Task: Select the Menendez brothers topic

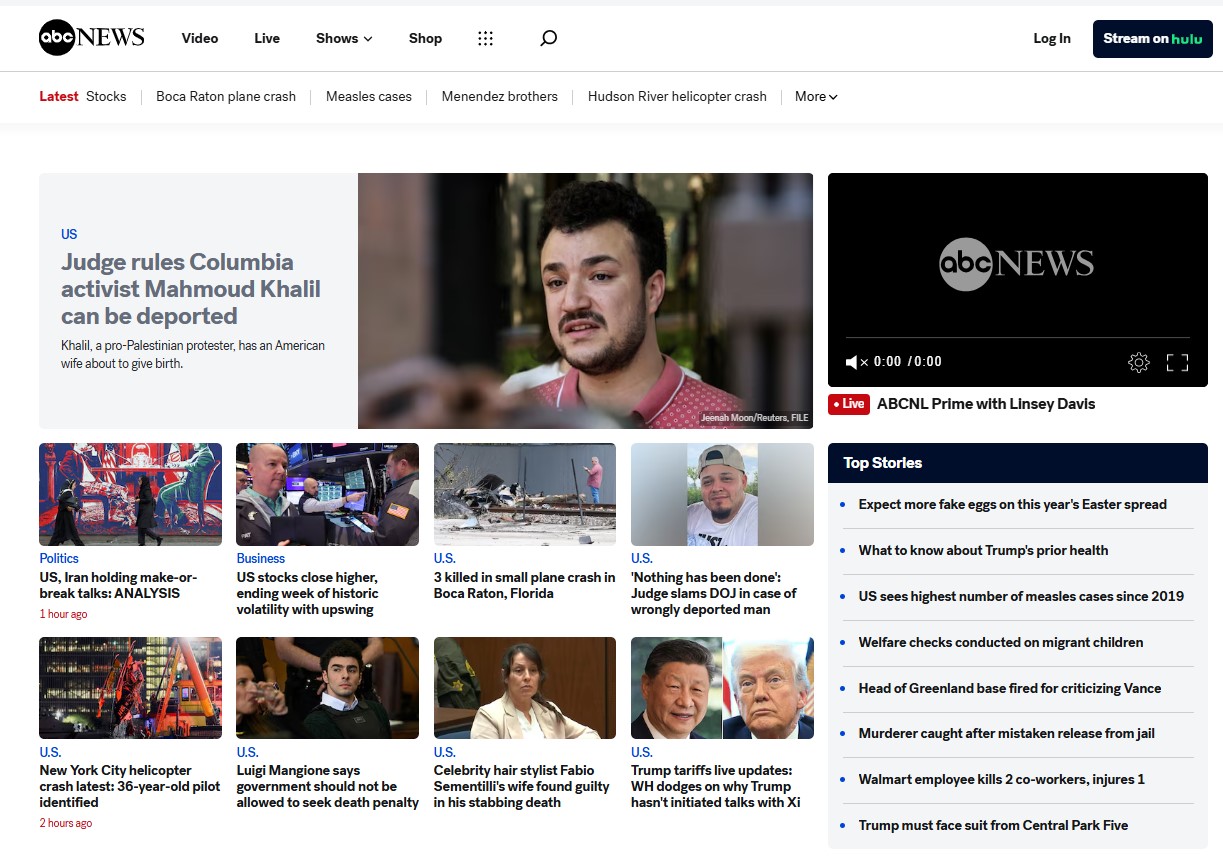Action: [x=500, y=97]
